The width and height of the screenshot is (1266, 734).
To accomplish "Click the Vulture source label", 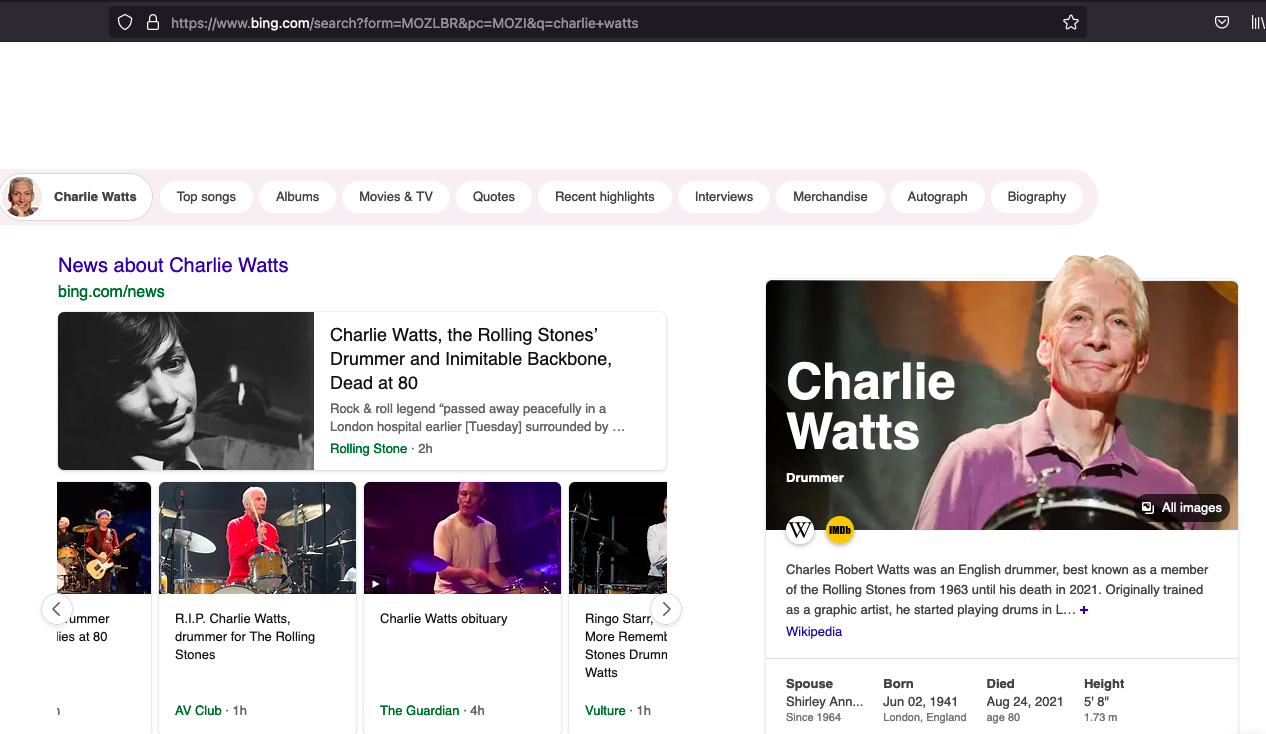I will pyautogui.click(x=605, y=711).
